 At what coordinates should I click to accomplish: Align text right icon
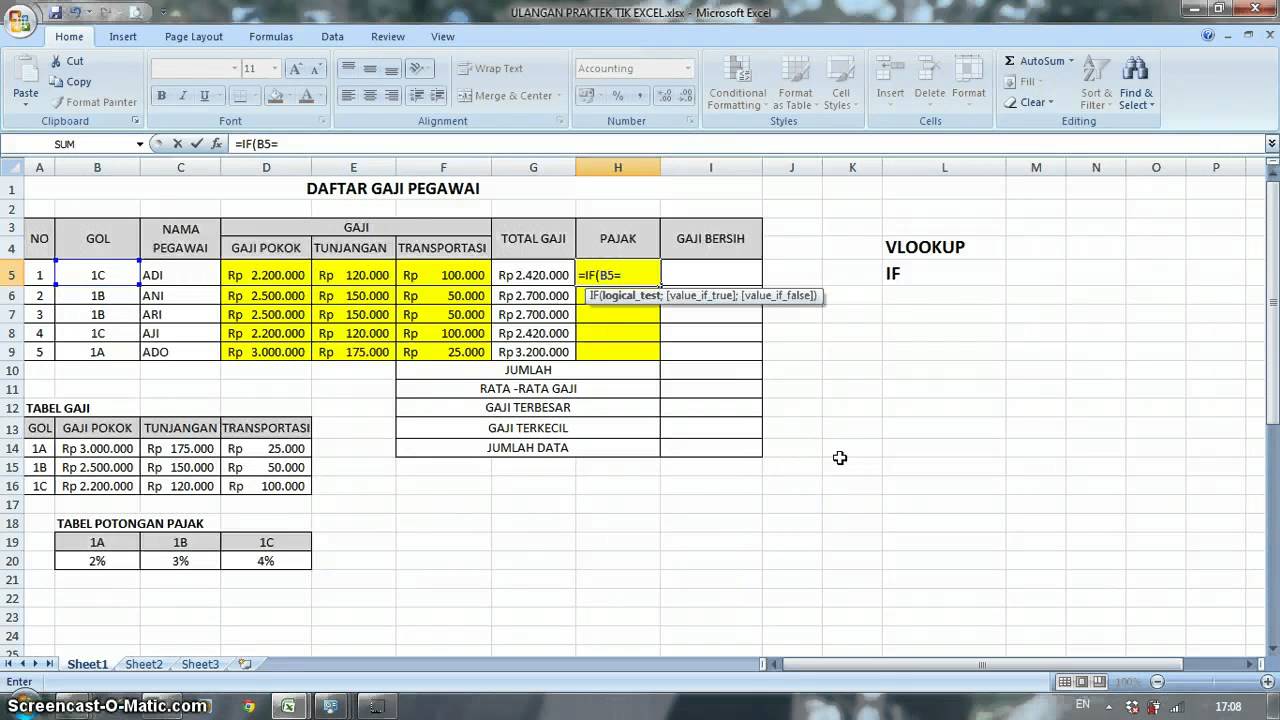pyautogui.click(x=392, y=96)
